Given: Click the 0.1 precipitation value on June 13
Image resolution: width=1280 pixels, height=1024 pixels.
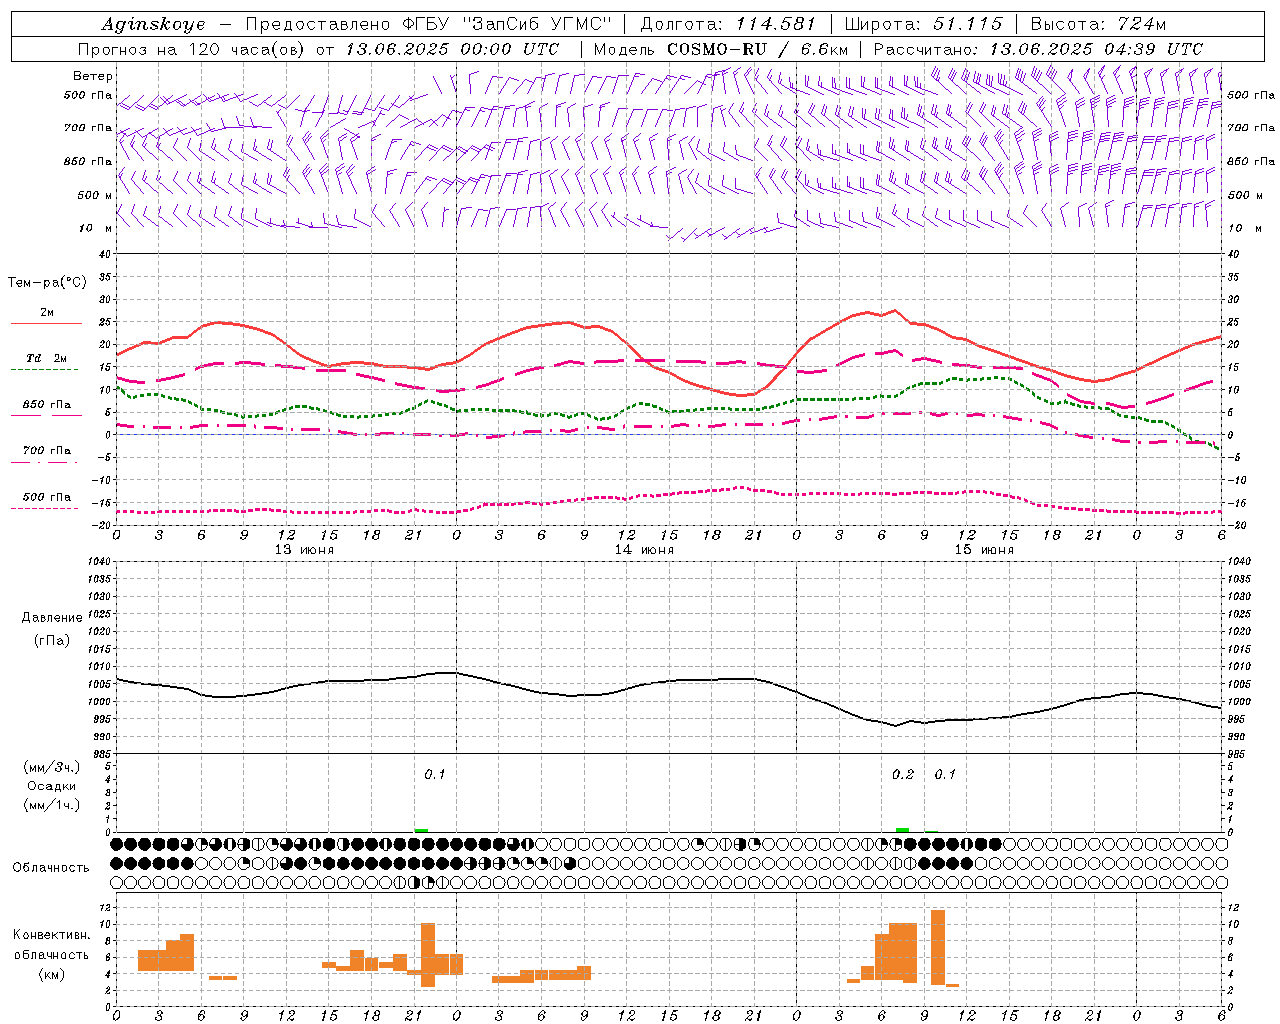Looking at the screenshot, I should coord(435,774).
